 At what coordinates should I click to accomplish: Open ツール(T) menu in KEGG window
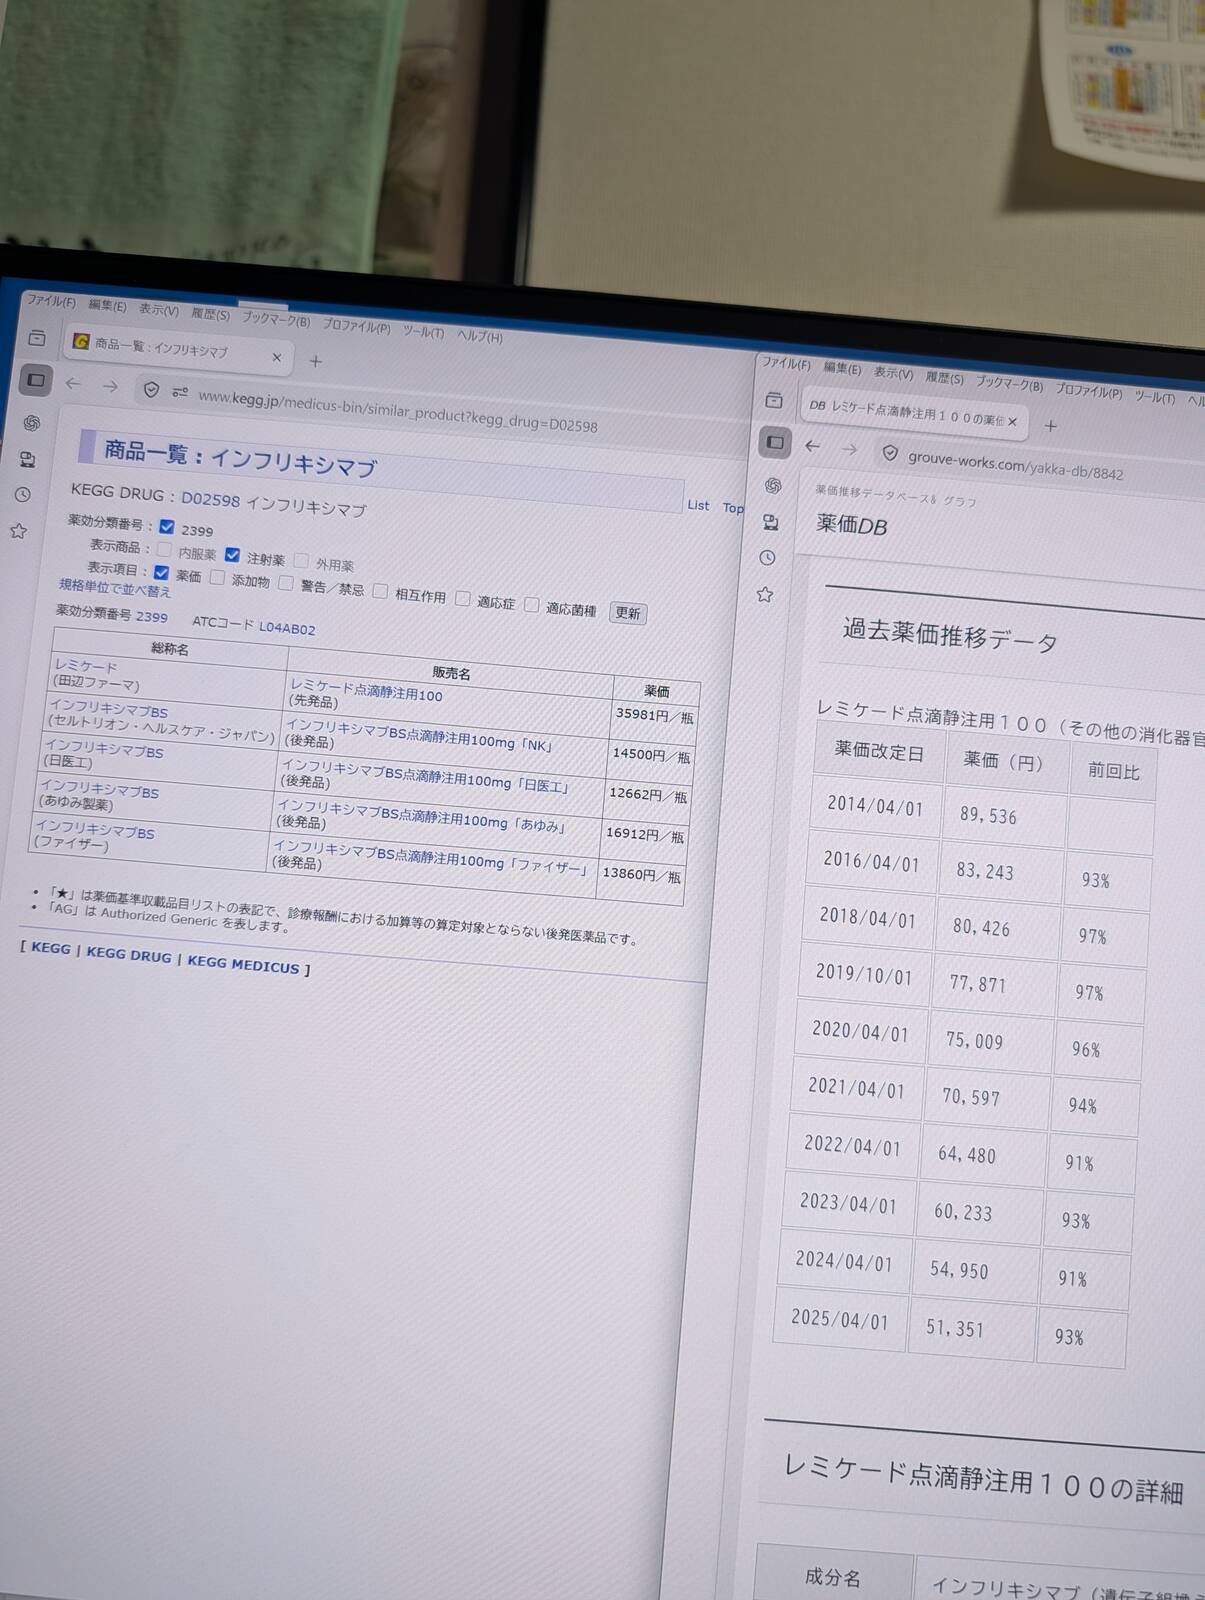[x=423, y=331]
